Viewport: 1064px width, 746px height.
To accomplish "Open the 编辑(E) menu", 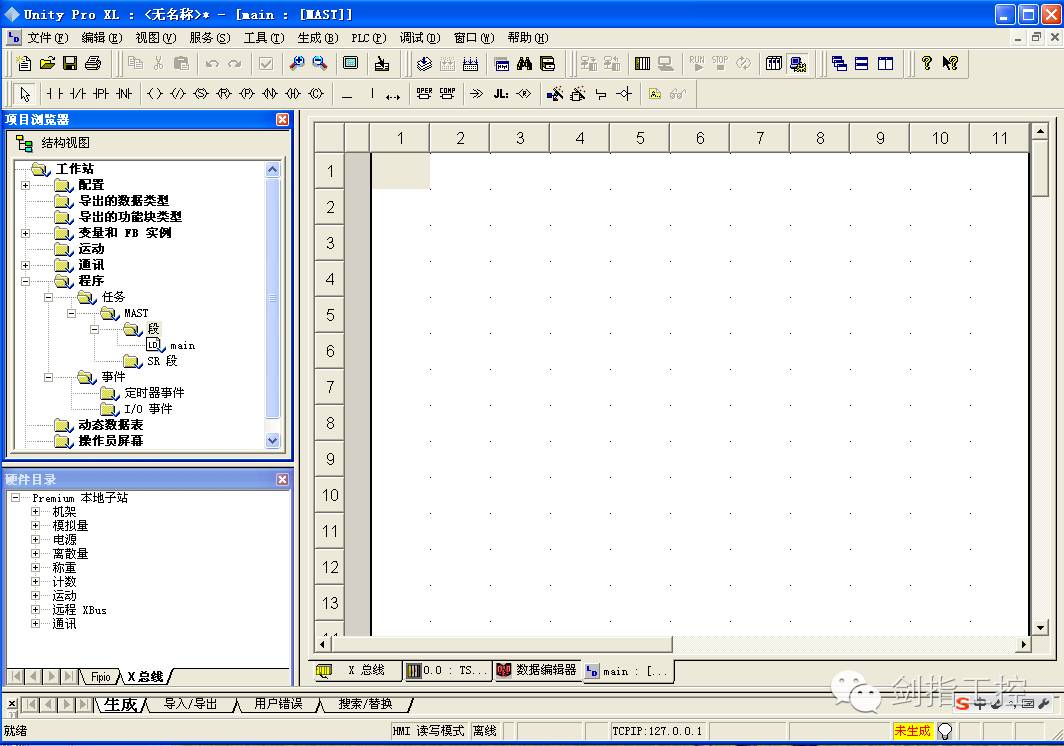I will click(x=101, y=38).
